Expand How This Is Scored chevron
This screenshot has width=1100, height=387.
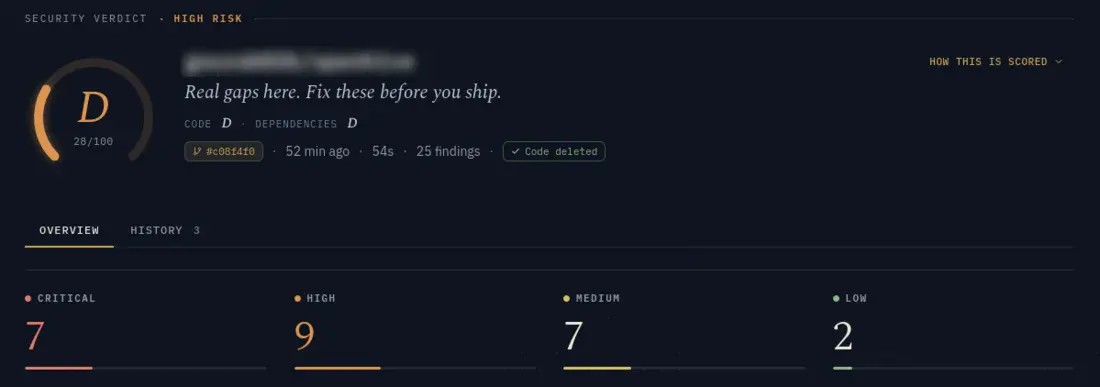point(1059,62)
